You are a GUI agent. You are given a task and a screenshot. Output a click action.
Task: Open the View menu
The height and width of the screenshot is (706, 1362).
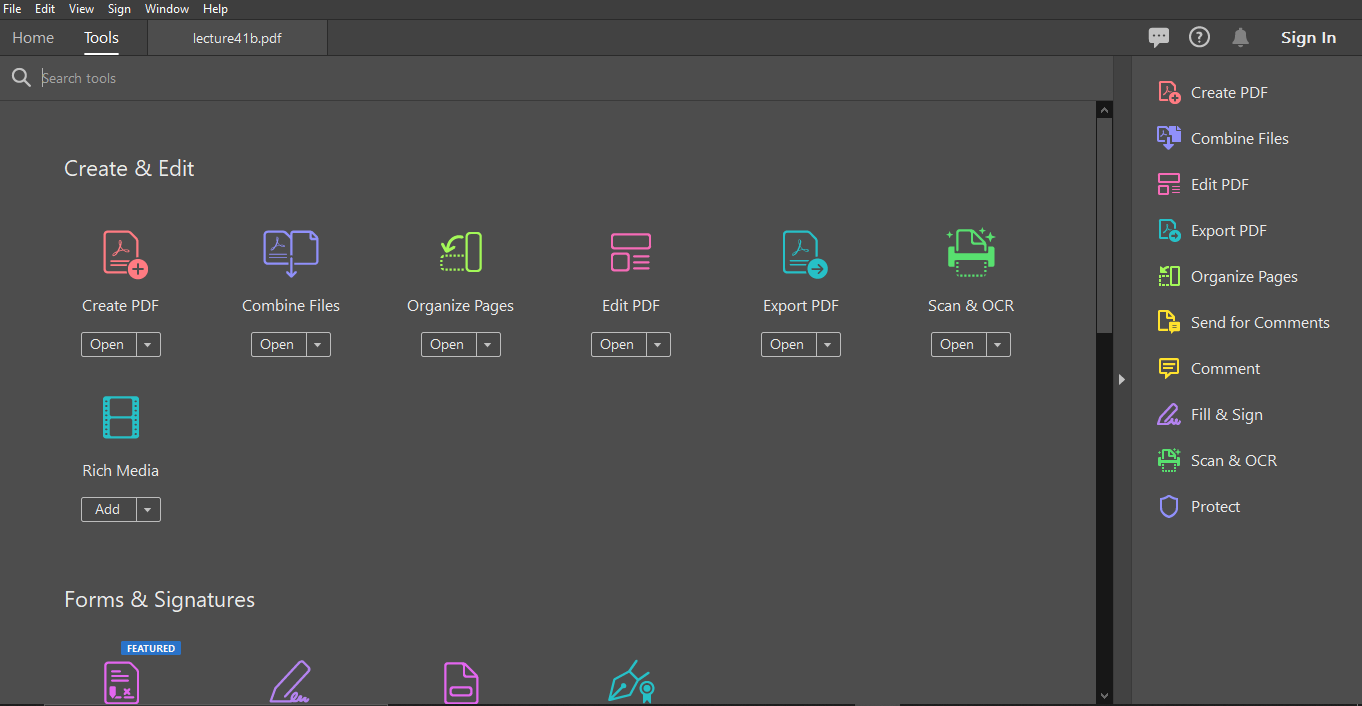[x=82, y=8]
